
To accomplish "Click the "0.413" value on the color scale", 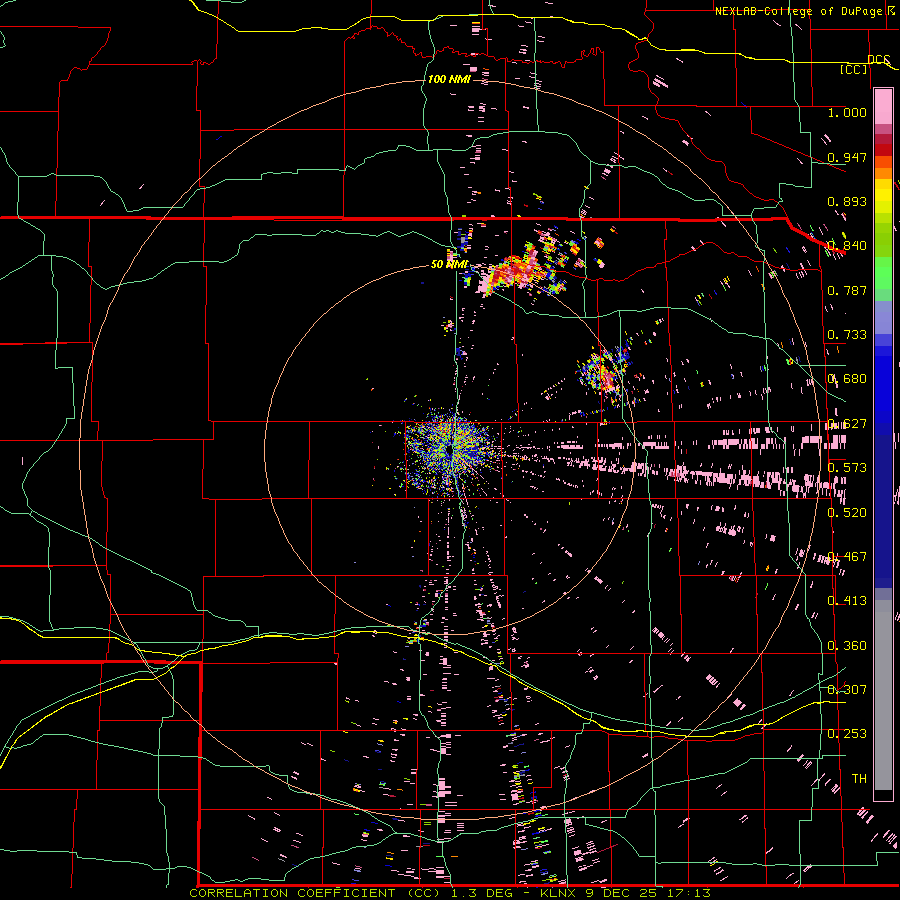I will 847,601.
